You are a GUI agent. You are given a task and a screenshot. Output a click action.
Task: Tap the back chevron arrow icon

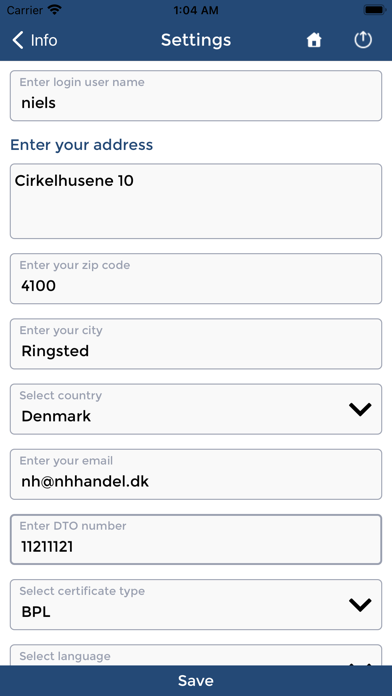[17, 40]
